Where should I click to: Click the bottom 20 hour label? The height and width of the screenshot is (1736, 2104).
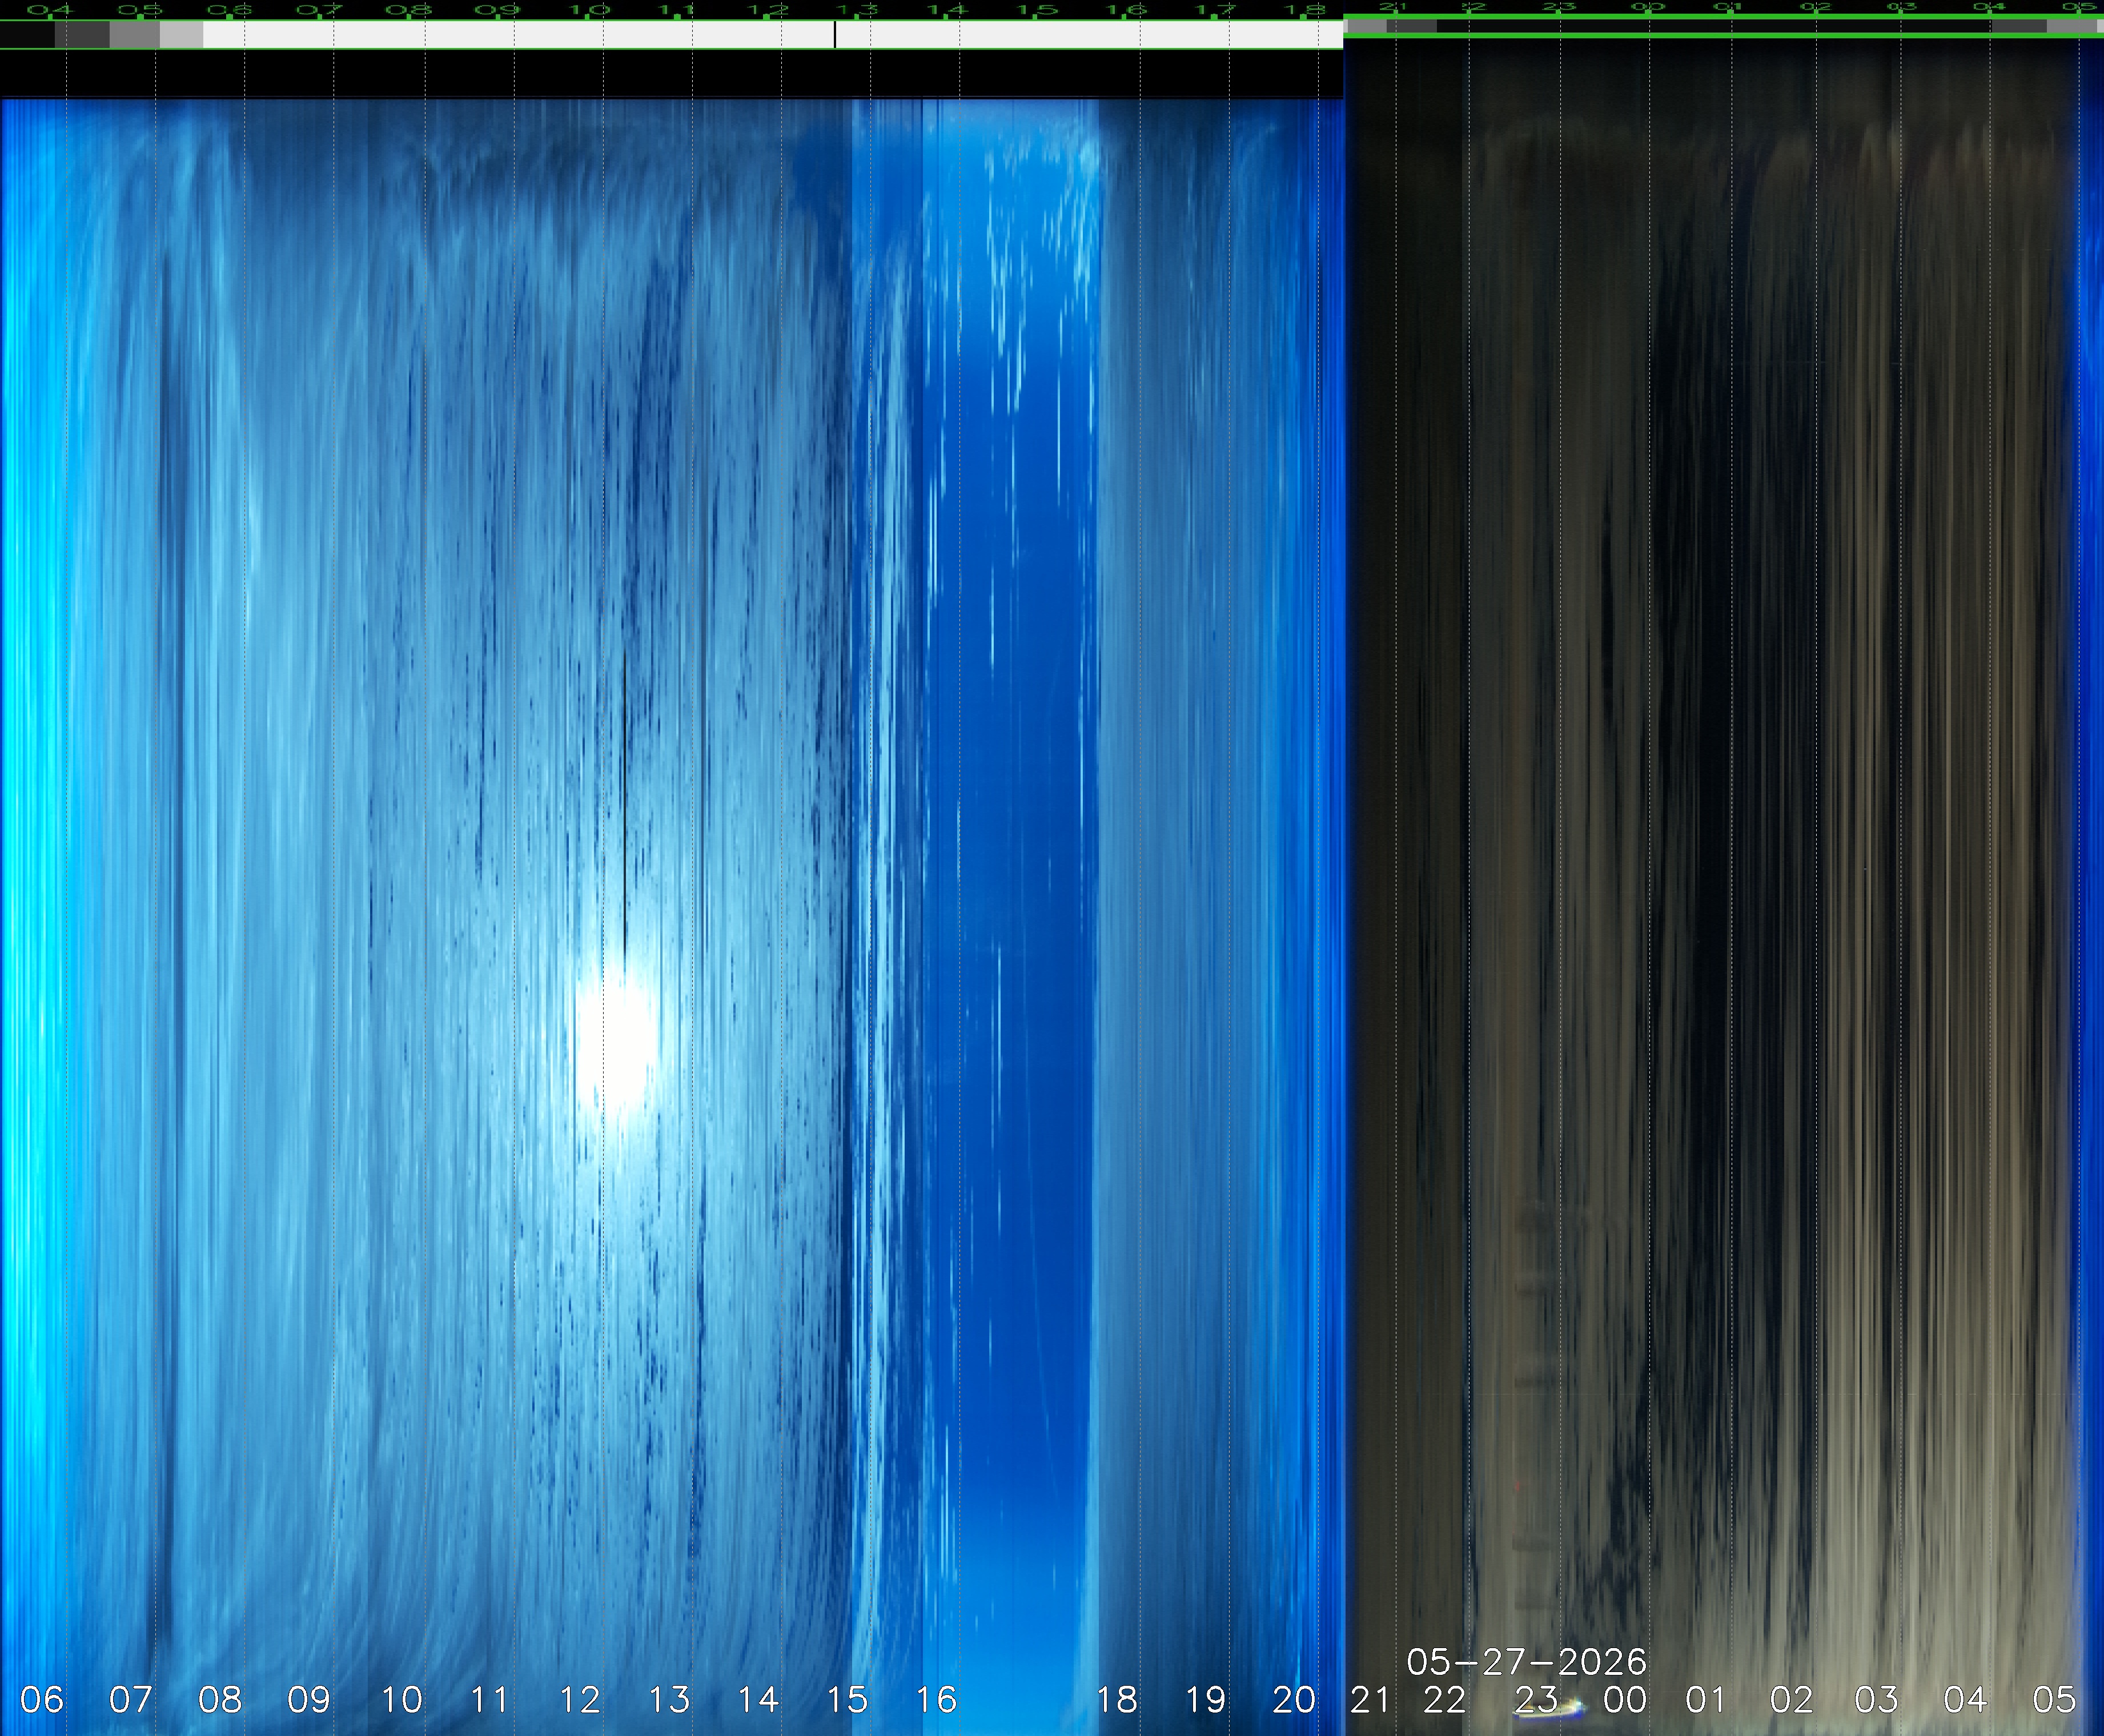(x=1294, y=1699)
